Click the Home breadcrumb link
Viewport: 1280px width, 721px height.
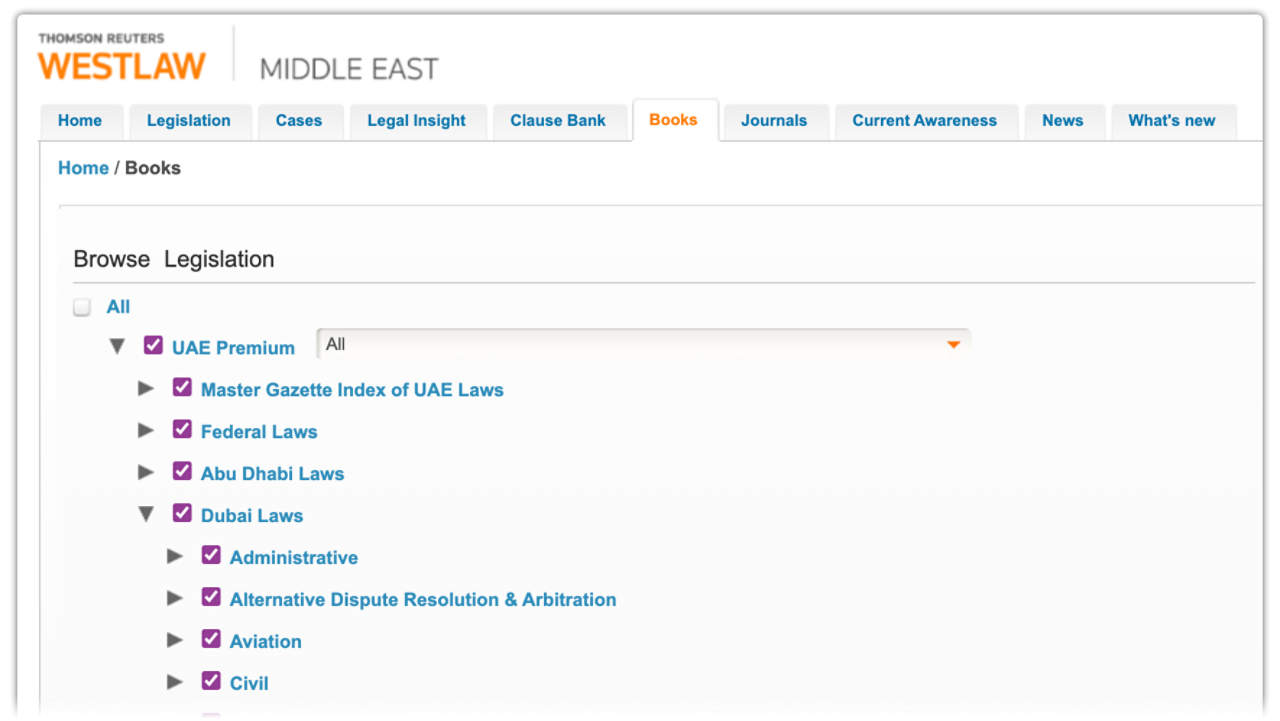point(83,168)
